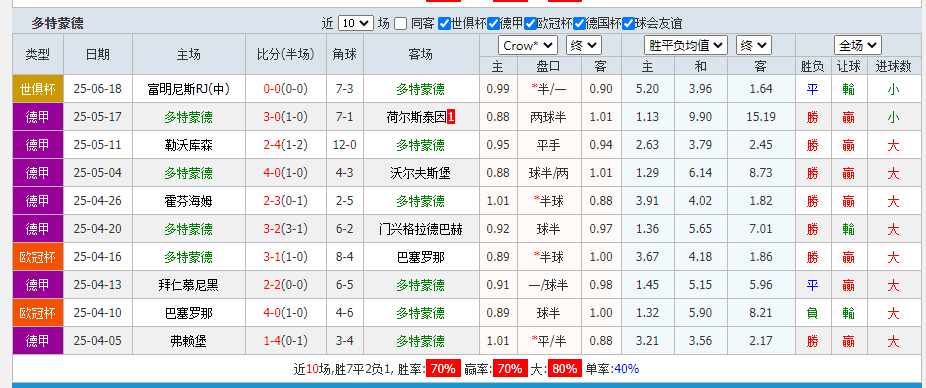
Task: Click the 德甲 tag on 25-05-17 row
Action: [x=38, y=117]
